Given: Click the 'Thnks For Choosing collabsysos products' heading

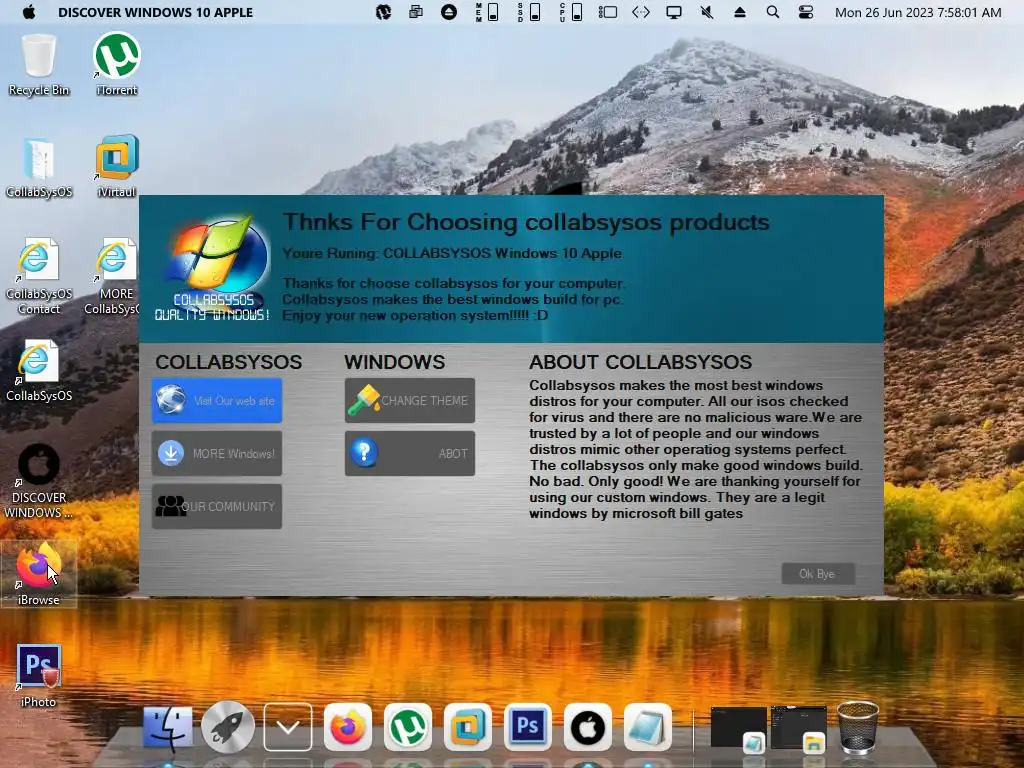Looking at the screenshot, I should click(x=526, y=223).
